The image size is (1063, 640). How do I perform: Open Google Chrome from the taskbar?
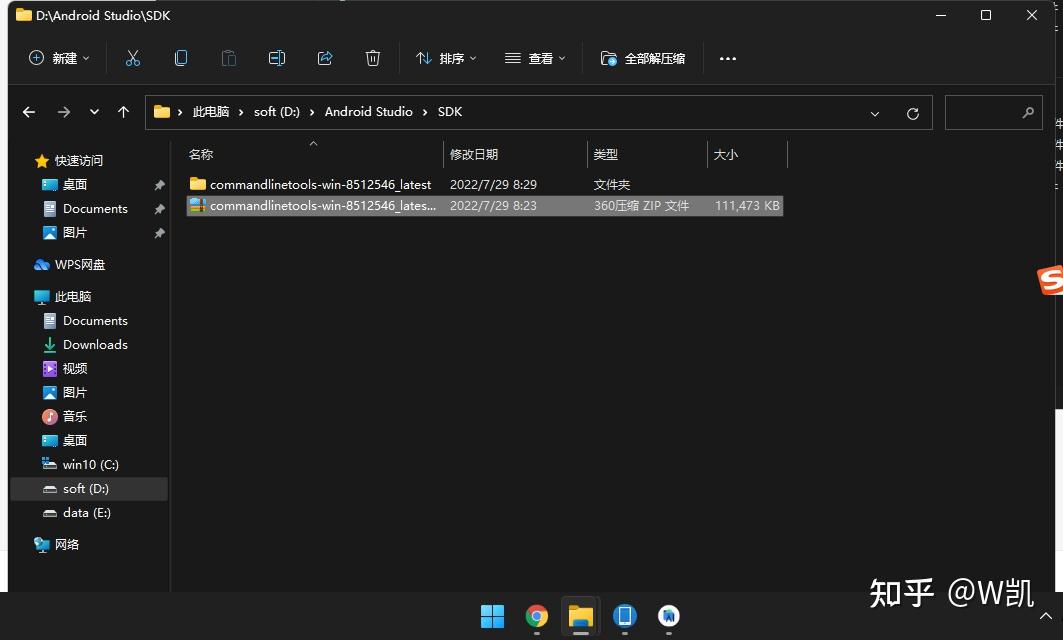pos(536,616)
